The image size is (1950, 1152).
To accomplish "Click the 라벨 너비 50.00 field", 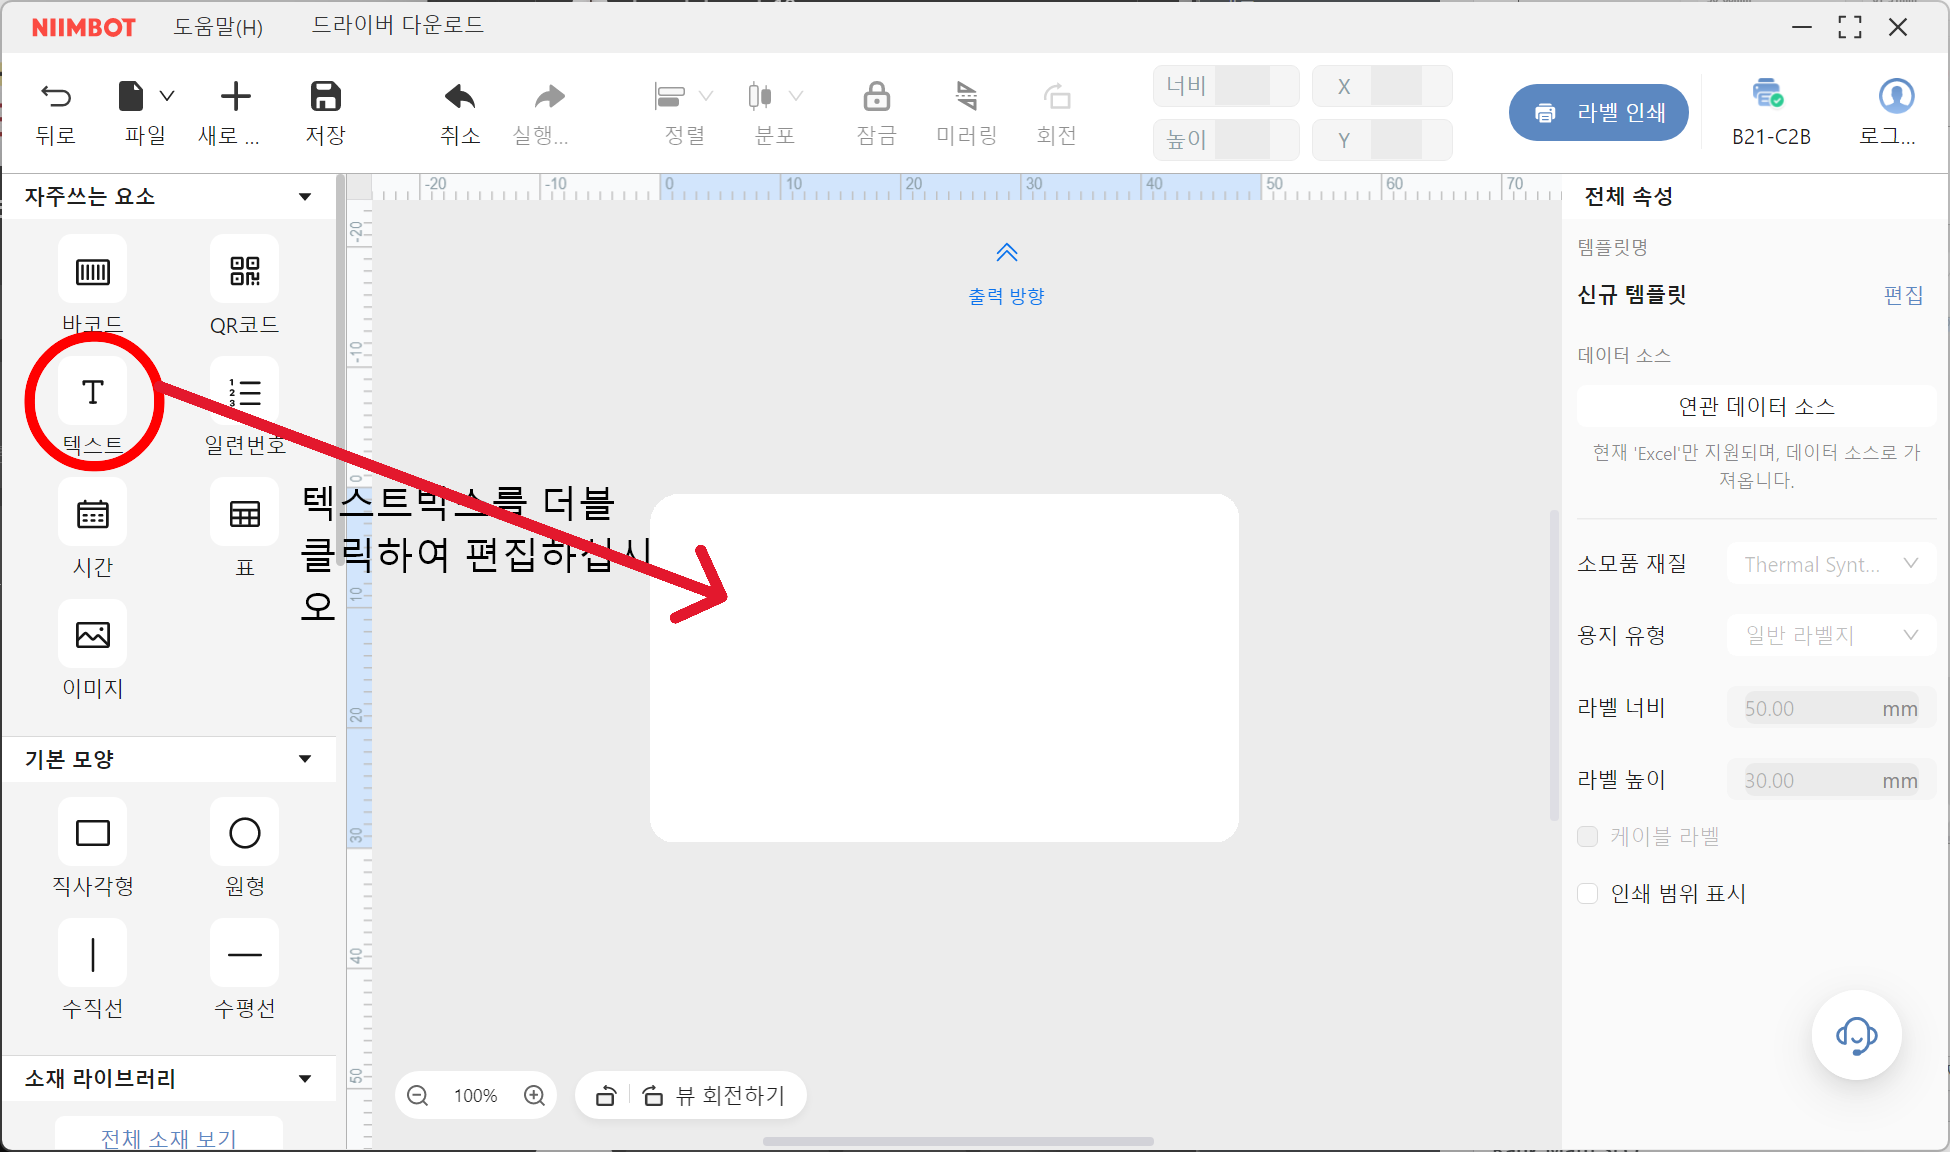I will click(x=1831, y=708).
